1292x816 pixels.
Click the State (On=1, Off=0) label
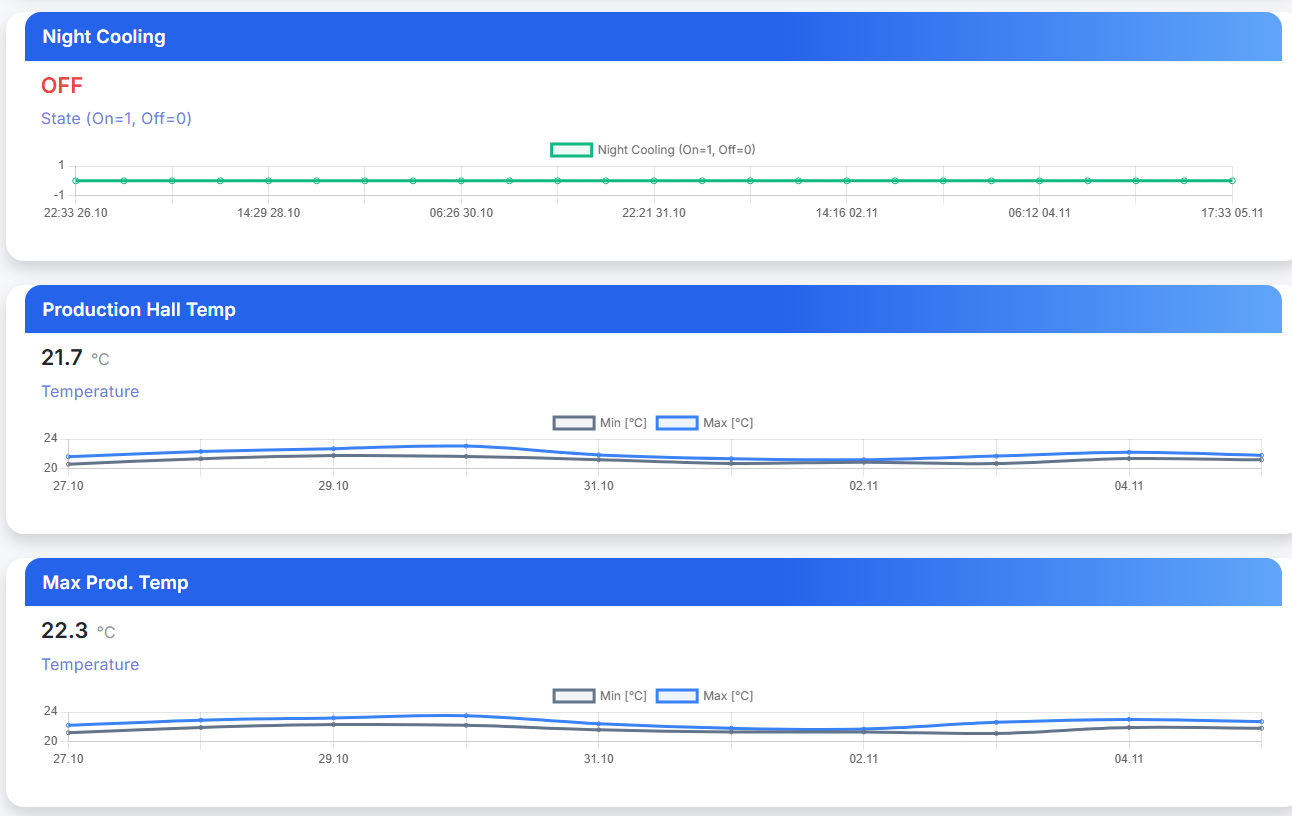[116, 119]
